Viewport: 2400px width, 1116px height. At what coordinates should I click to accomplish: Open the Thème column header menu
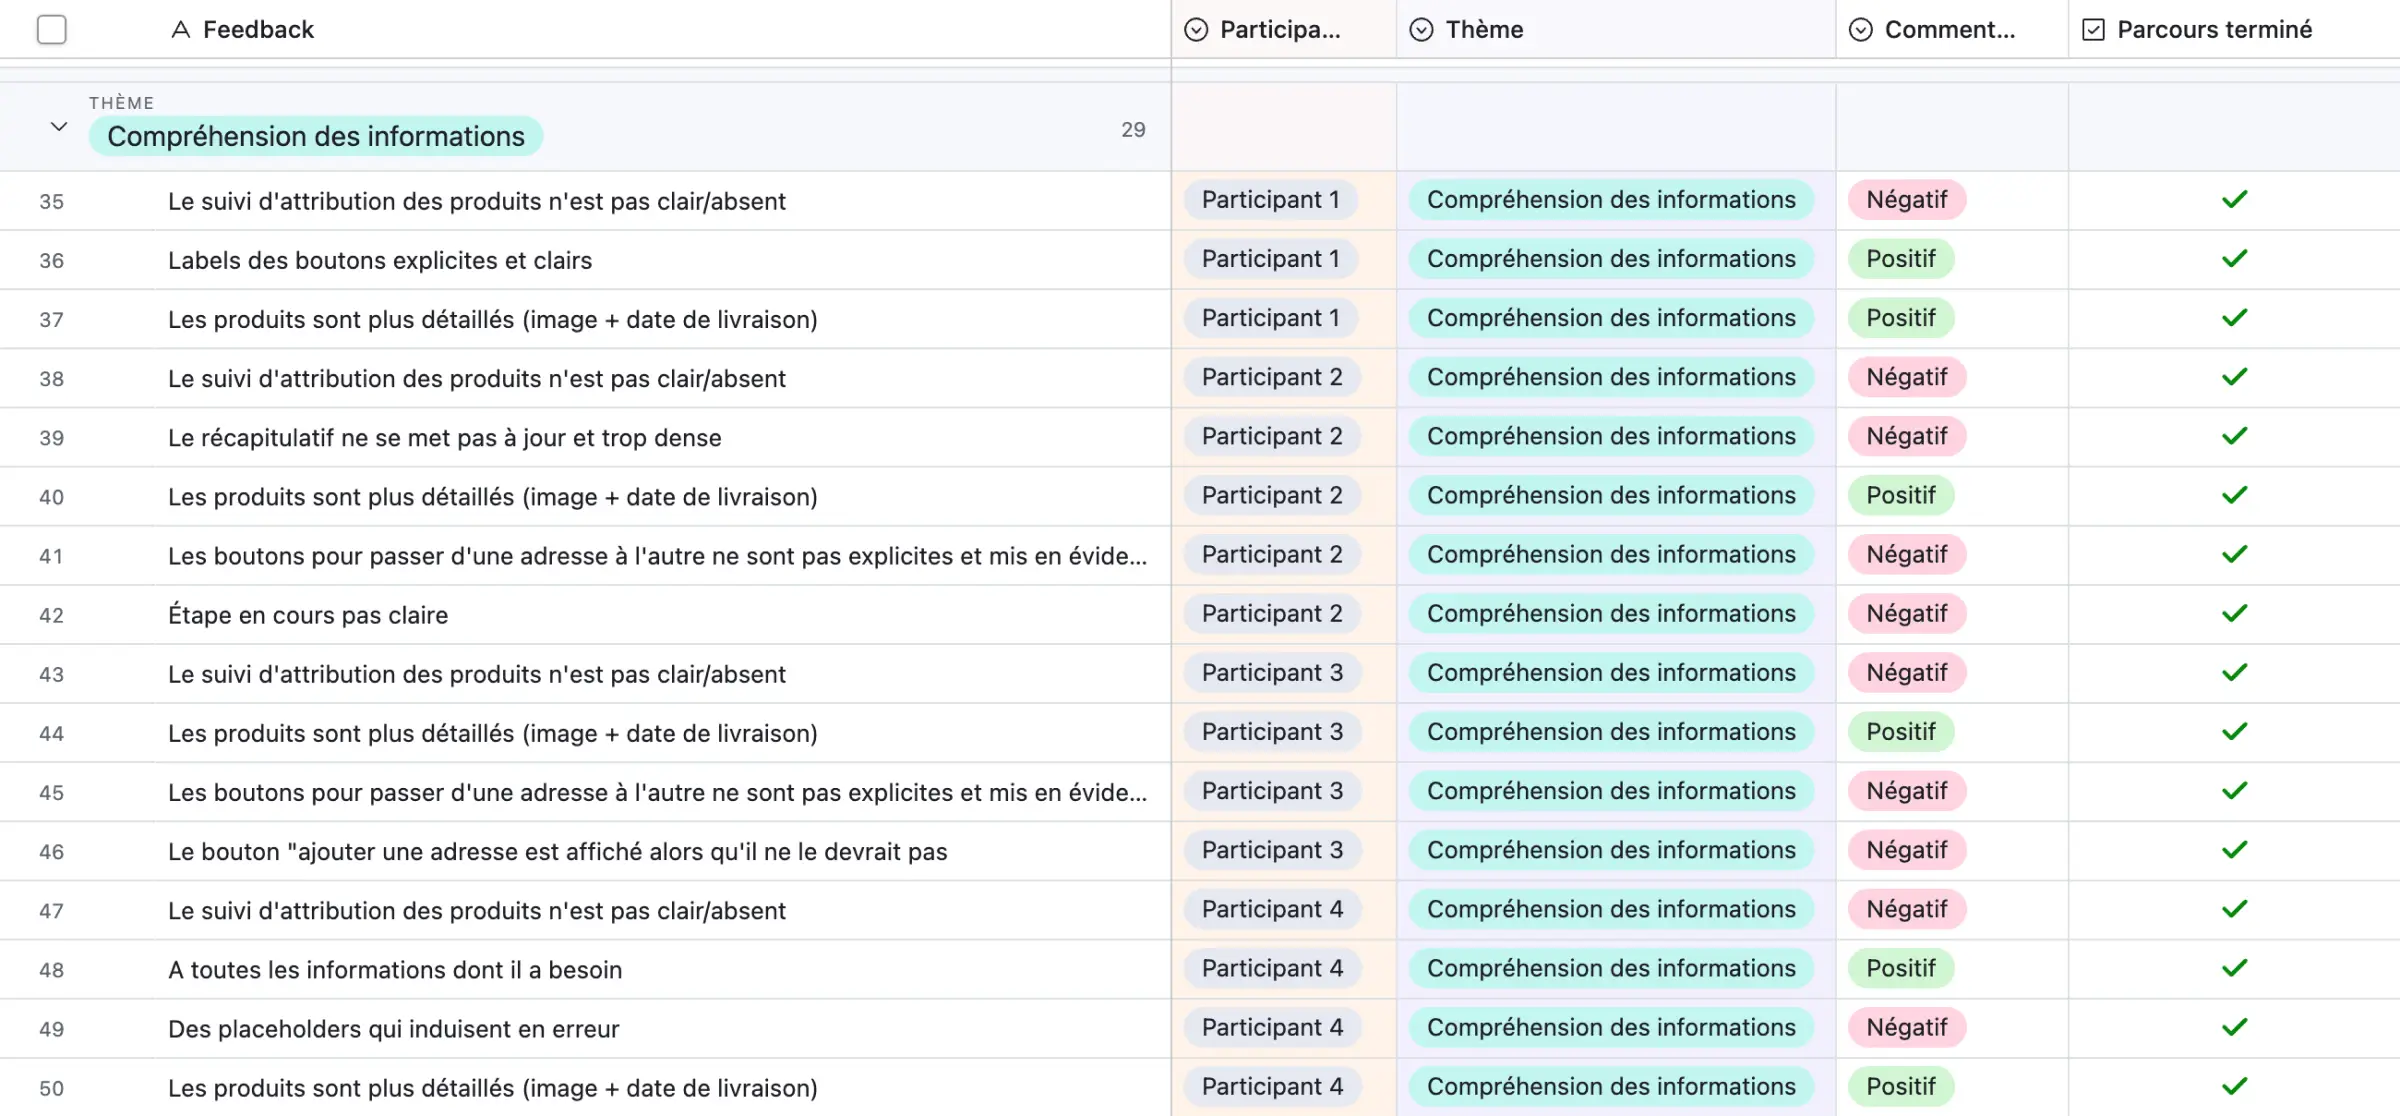pos(1615,30)
